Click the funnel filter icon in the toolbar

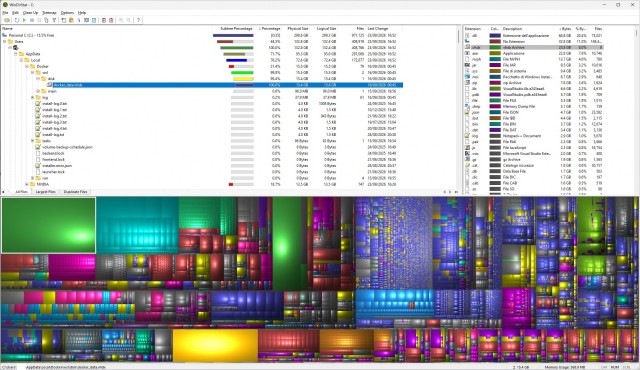click(54, 20)
